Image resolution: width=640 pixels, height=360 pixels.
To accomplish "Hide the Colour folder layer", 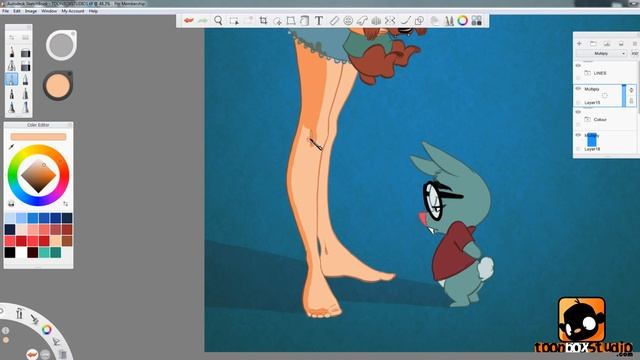I will point(578,112).
